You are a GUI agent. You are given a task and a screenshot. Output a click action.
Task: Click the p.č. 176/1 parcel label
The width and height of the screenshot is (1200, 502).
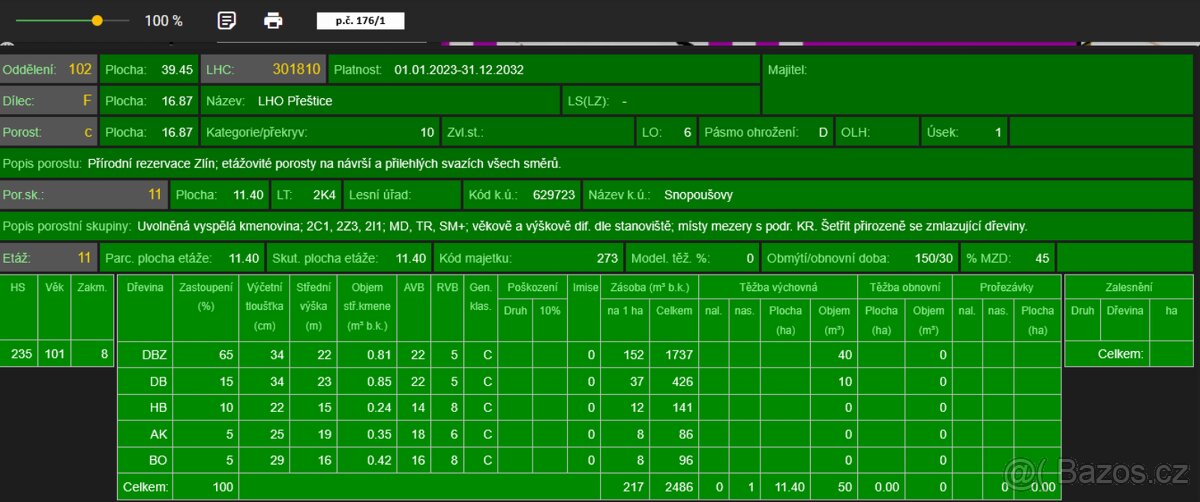[360, 20]
